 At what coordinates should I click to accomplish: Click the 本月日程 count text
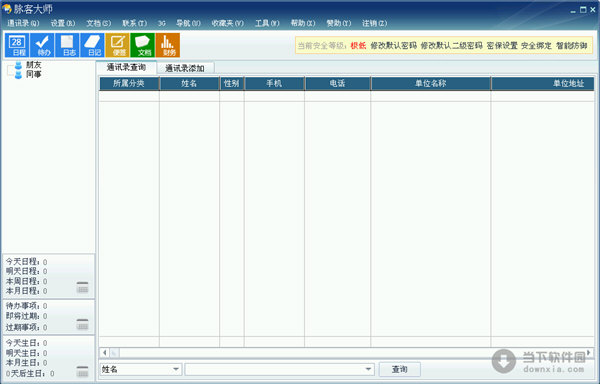(26, 291)
